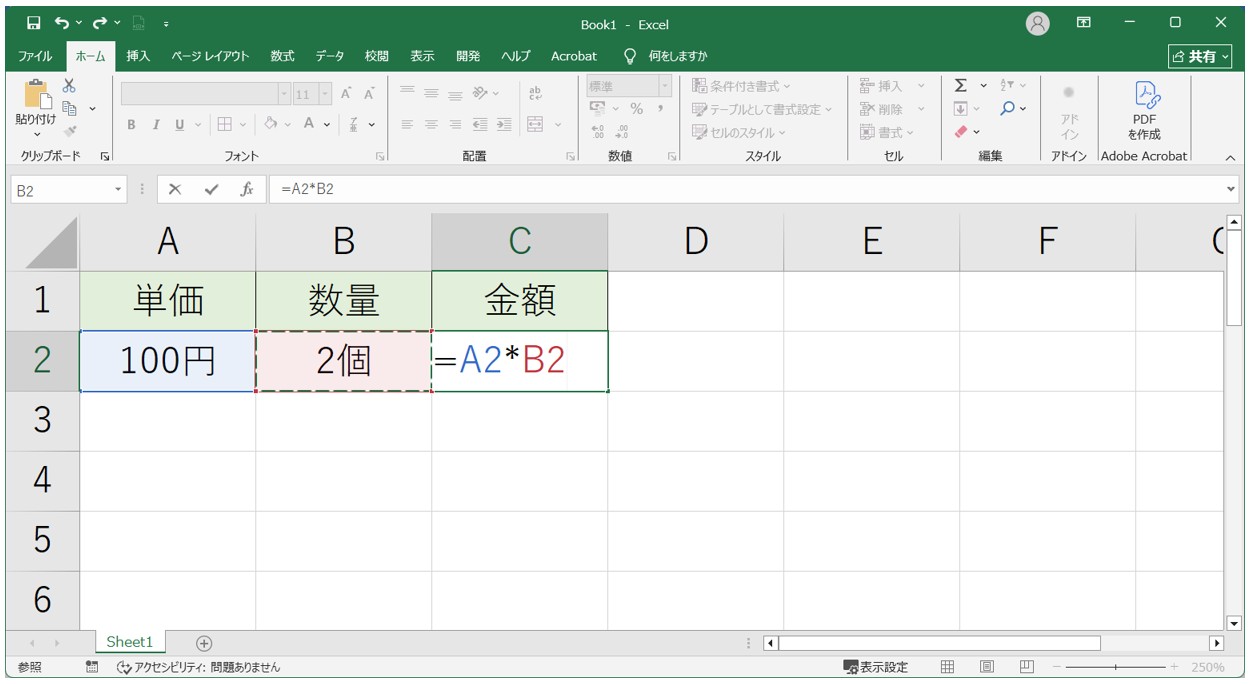Click the セルのスタイル button
Image resolution: width=1251 pixels, height=684 pixels.
click(x=739, y=132)
